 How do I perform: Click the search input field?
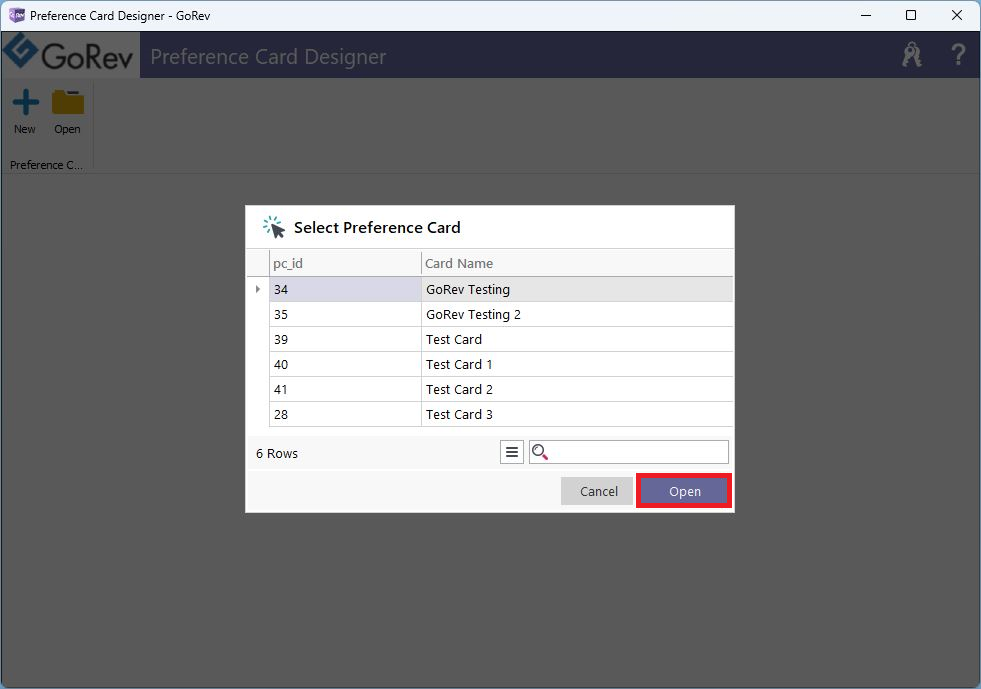[x=629, y=452]
